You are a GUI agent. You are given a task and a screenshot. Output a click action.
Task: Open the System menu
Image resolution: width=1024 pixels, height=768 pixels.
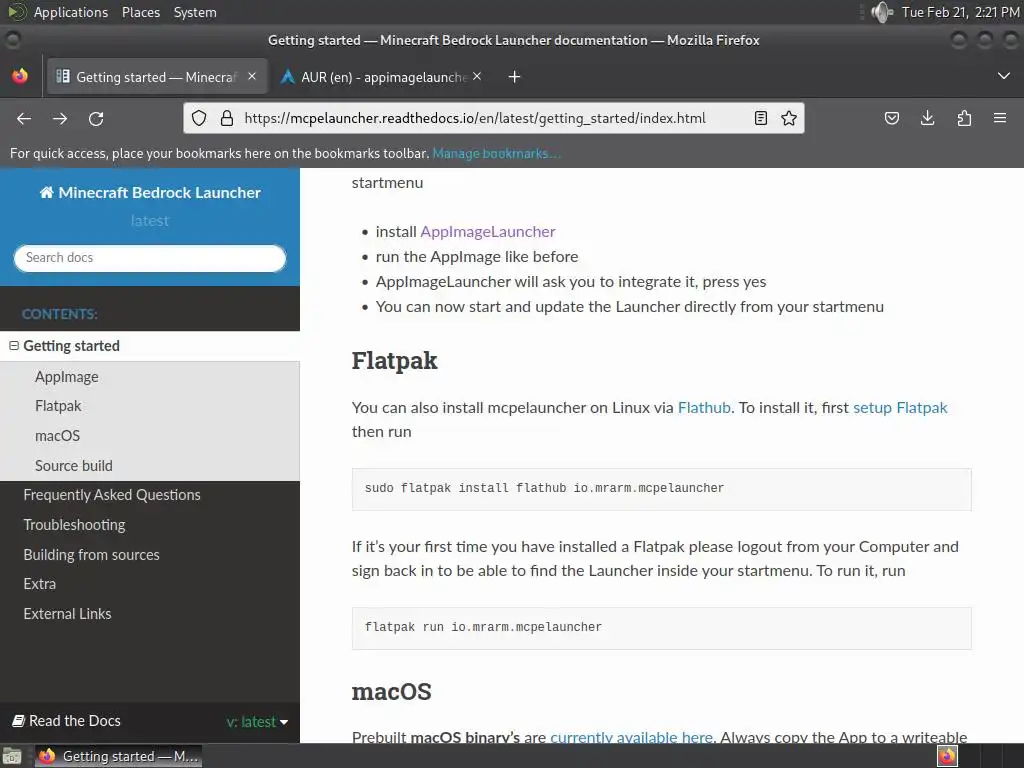click(x=195, y=12)
